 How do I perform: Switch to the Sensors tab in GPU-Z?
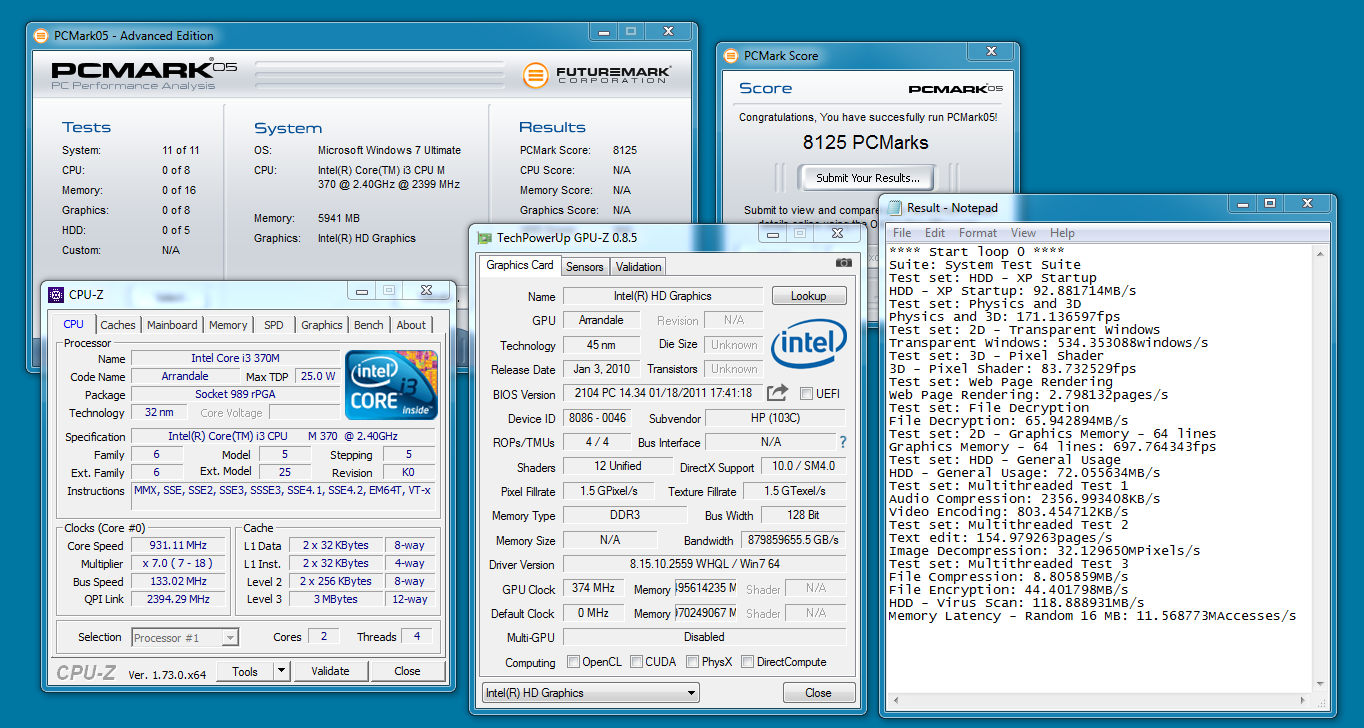pos(585,267)
